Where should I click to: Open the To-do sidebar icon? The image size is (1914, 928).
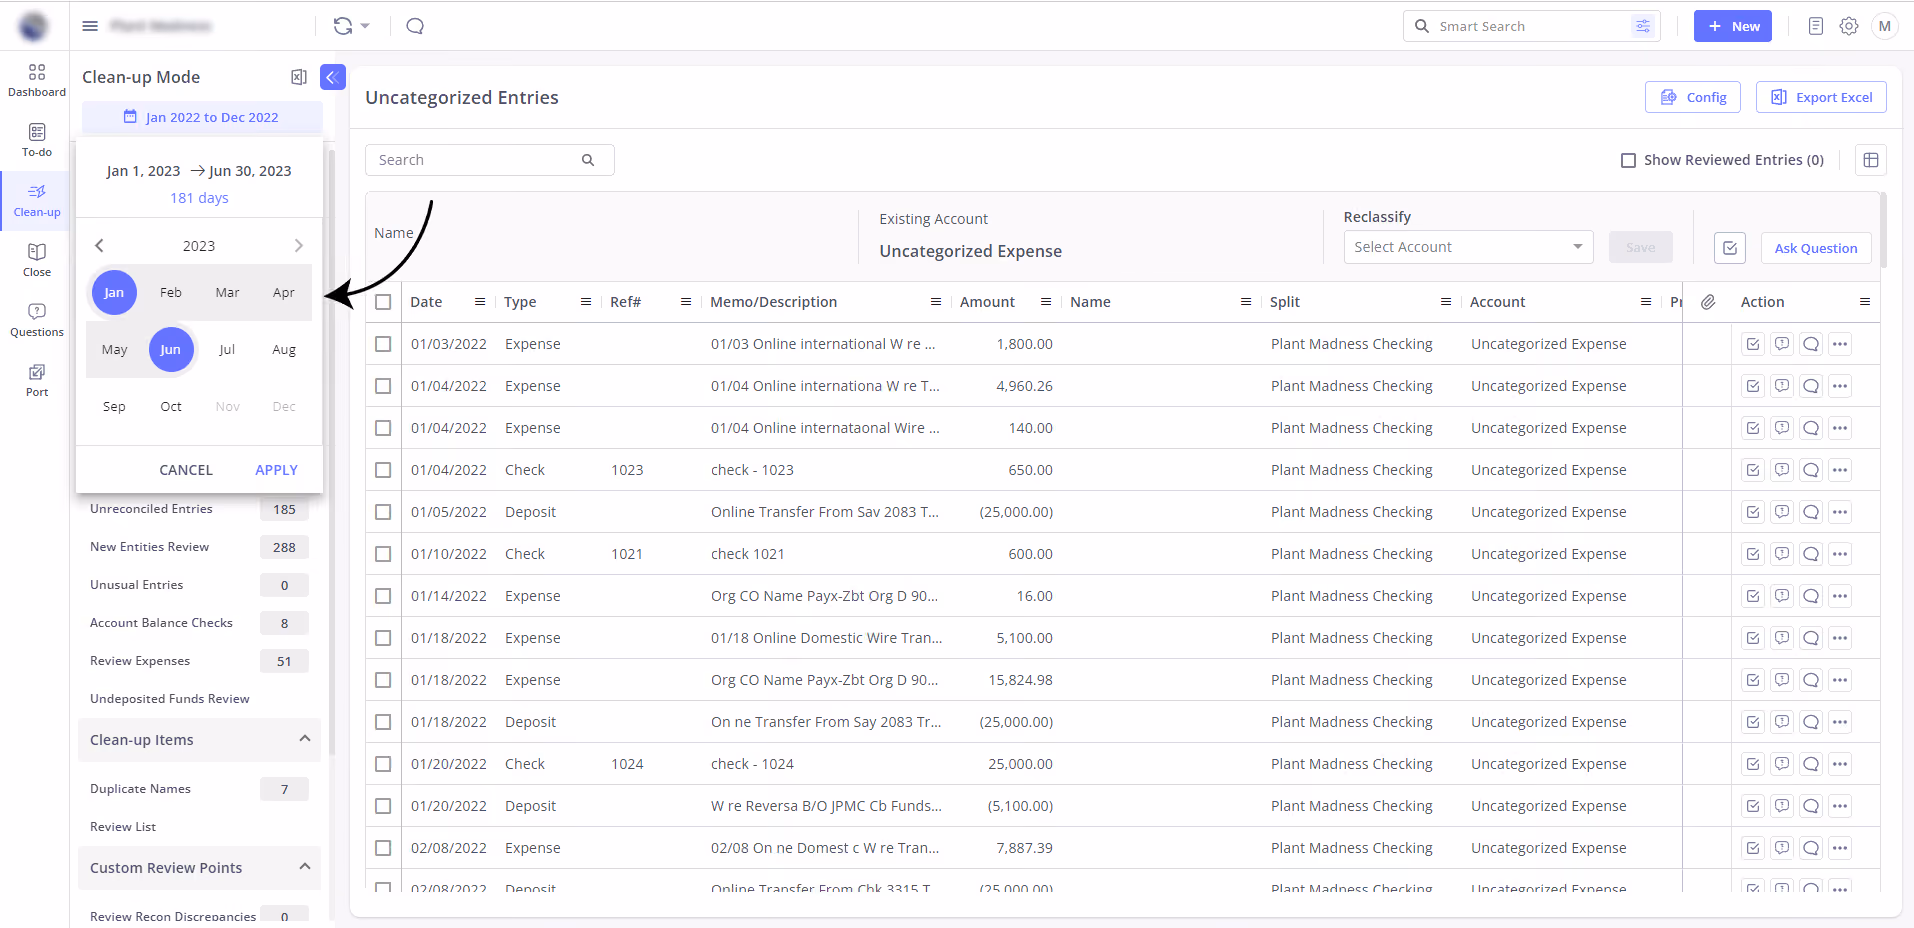point(36,140)
